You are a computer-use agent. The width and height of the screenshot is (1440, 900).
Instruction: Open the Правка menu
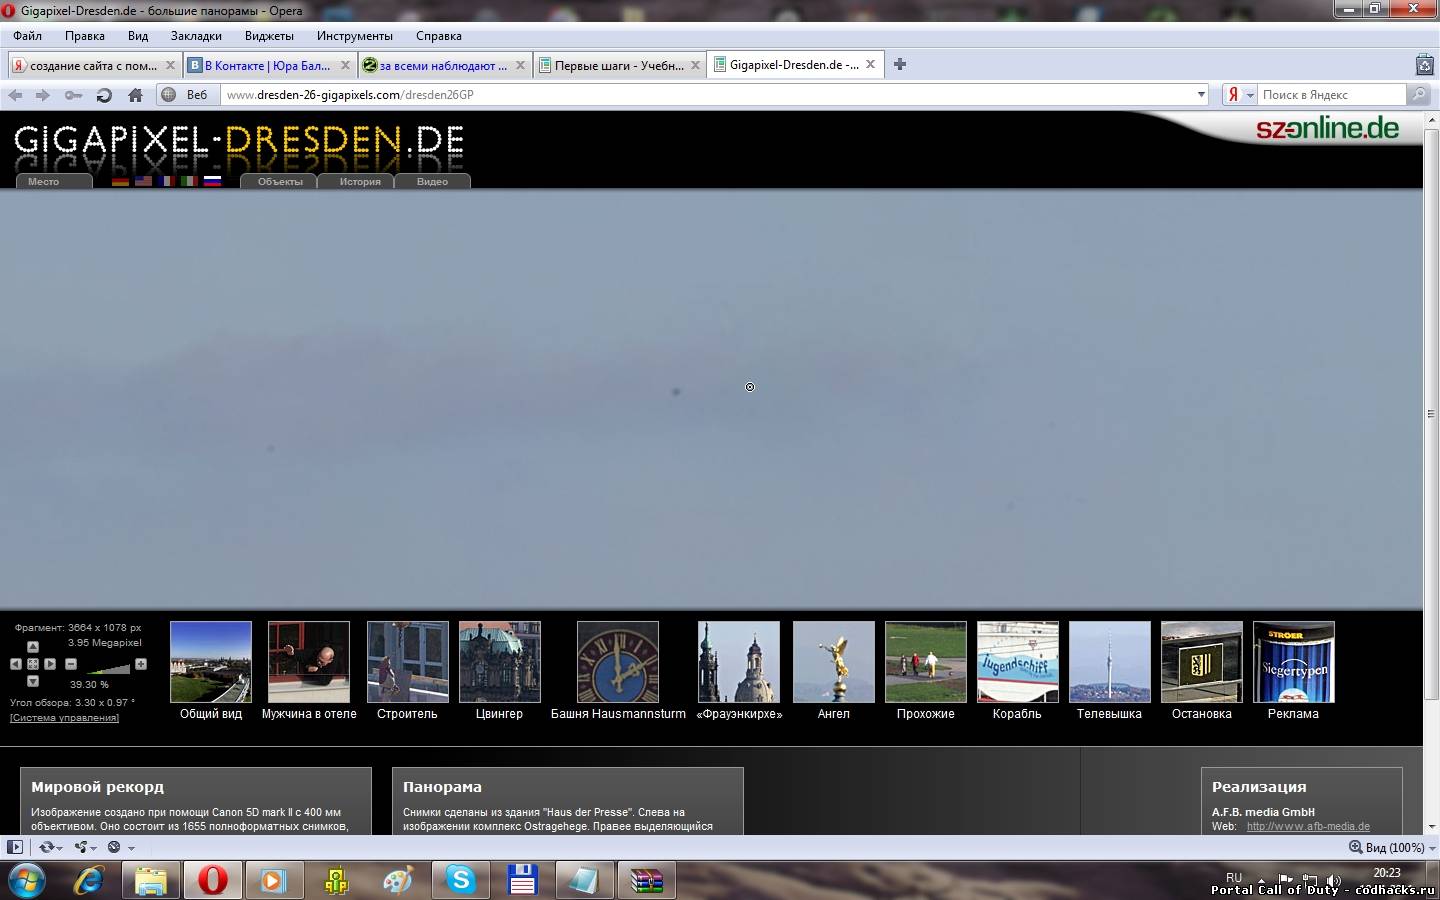pos(85,35)
